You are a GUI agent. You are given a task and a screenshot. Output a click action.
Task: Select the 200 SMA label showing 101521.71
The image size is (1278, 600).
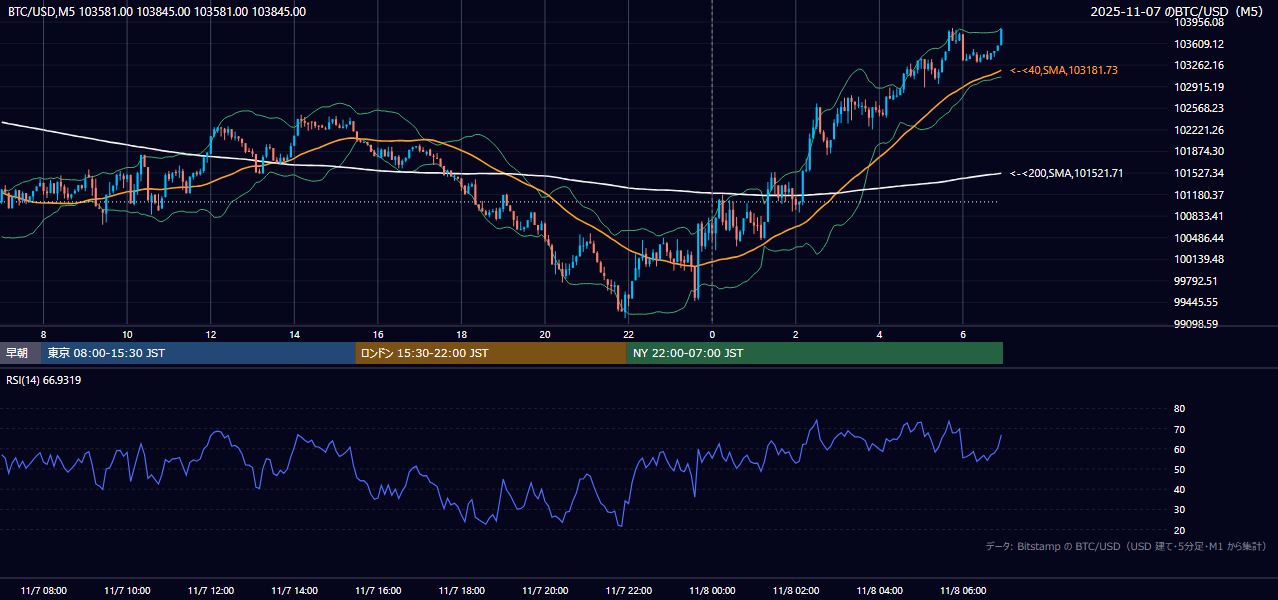1066,173
